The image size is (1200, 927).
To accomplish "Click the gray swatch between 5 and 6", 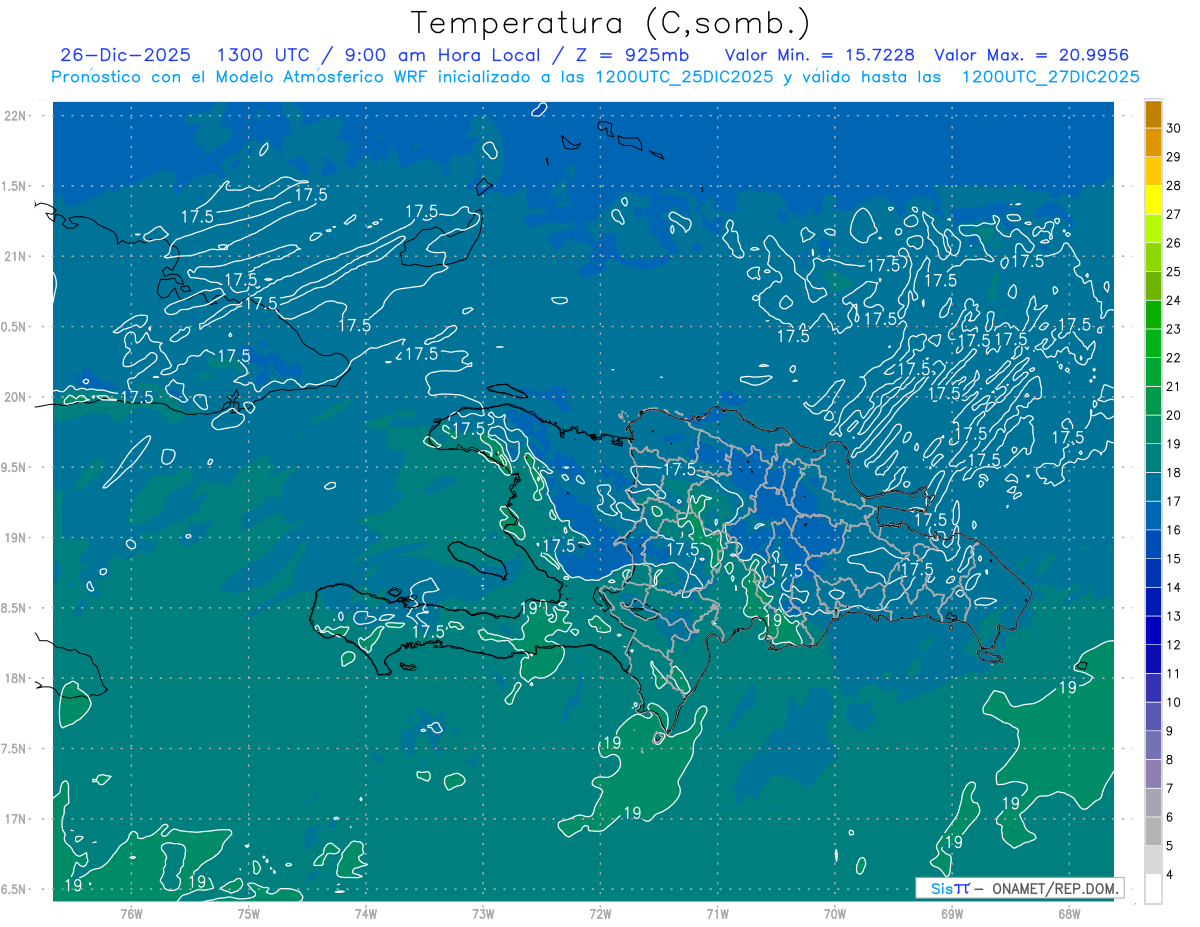I will click(1153, 831).
